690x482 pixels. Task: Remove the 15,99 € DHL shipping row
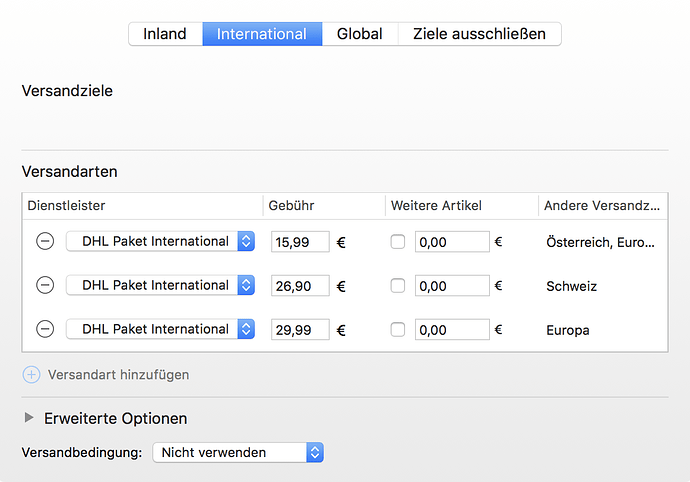pyautogui.click(x=45, y=241)
